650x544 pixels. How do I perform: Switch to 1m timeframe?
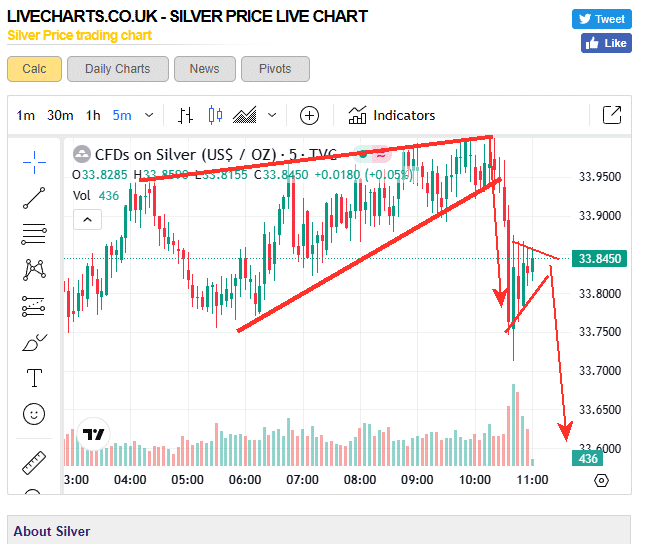[x=26, y=115]
